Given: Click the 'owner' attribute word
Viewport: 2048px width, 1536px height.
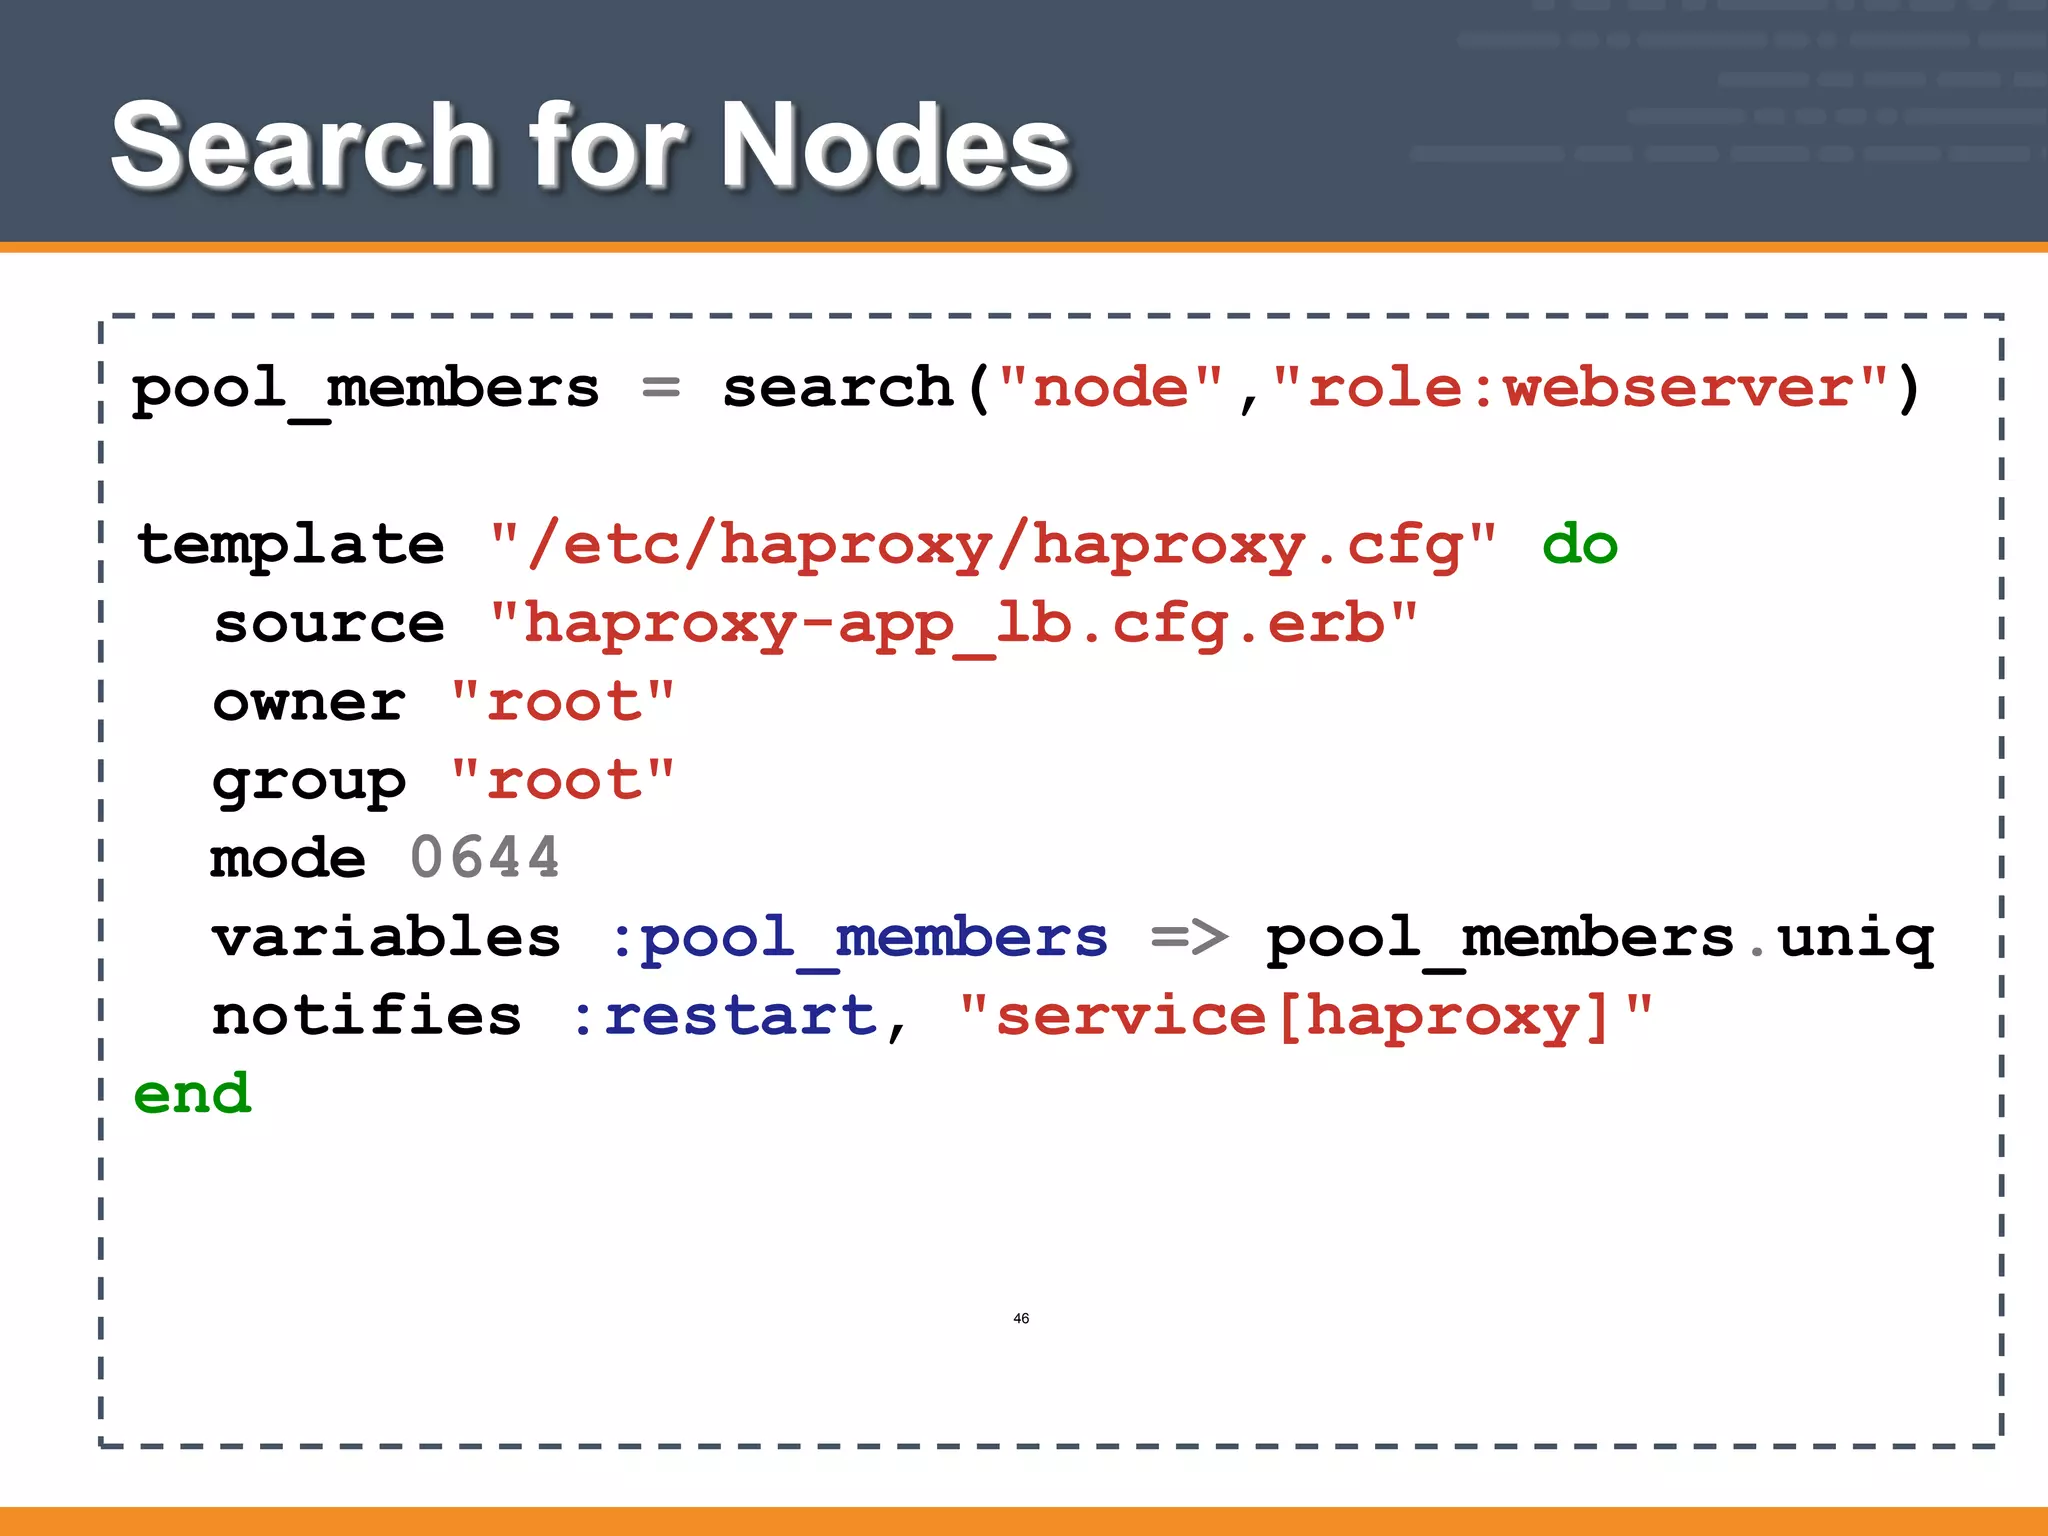Looking at the screenshot, I should [x=309, y=702].
